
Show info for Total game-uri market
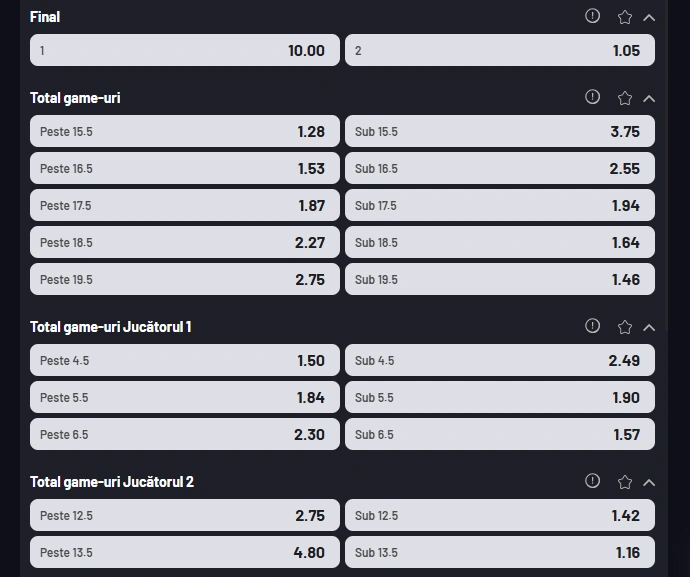pyautogui.click(x=592, y=96)
